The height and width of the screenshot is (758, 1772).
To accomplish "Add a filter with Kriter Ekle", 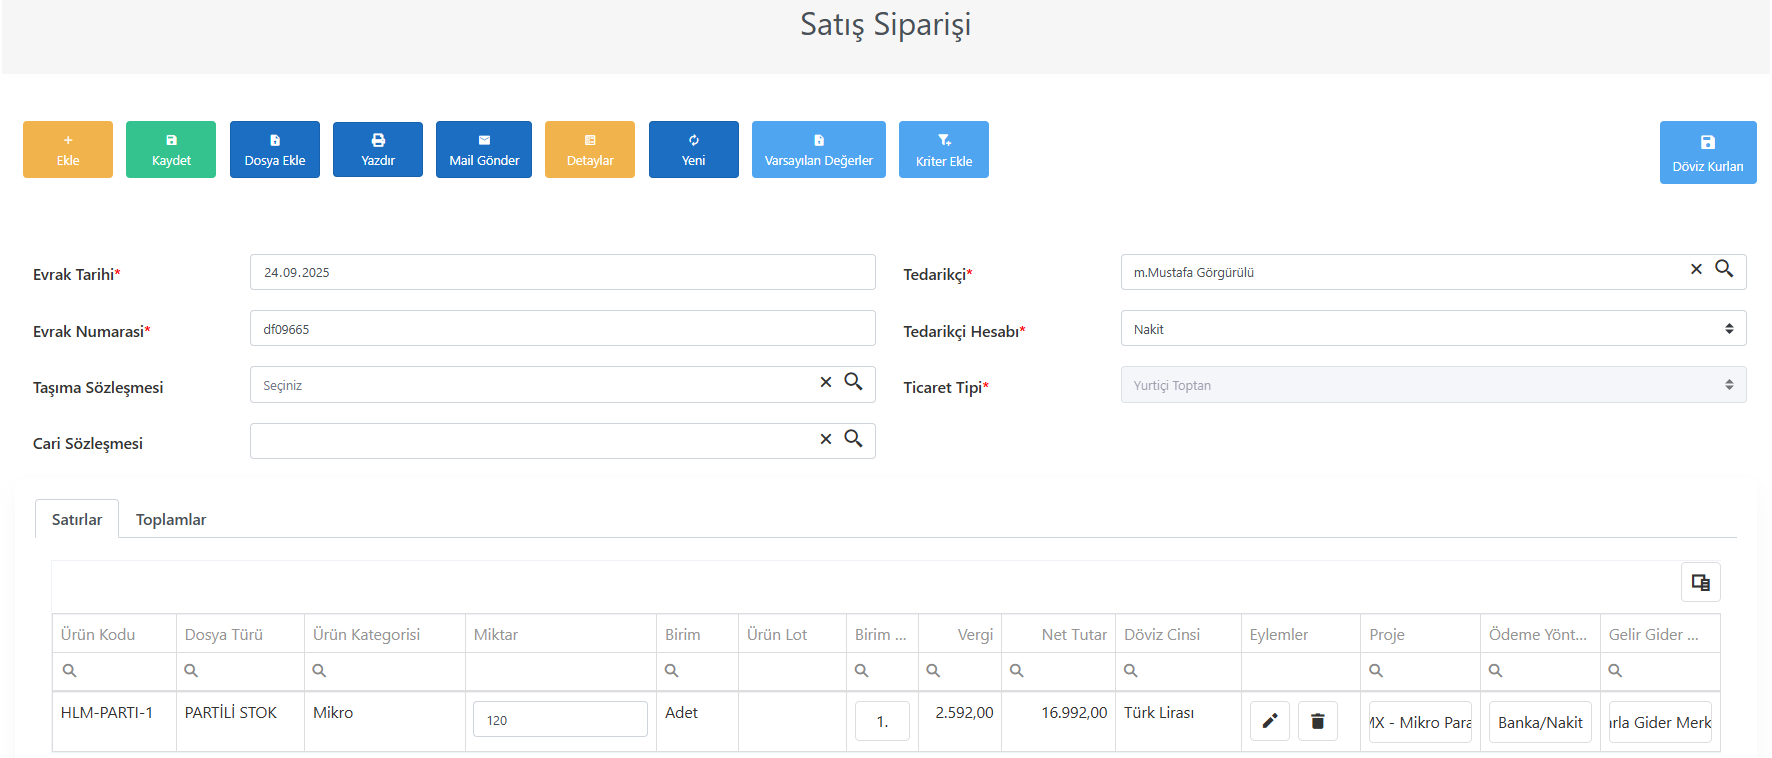I will [x=944, y=150].
